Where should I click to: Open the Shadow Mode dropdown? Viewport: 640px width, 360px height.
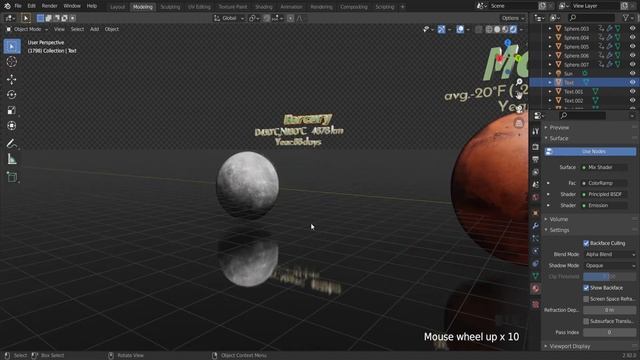(609, 265)
